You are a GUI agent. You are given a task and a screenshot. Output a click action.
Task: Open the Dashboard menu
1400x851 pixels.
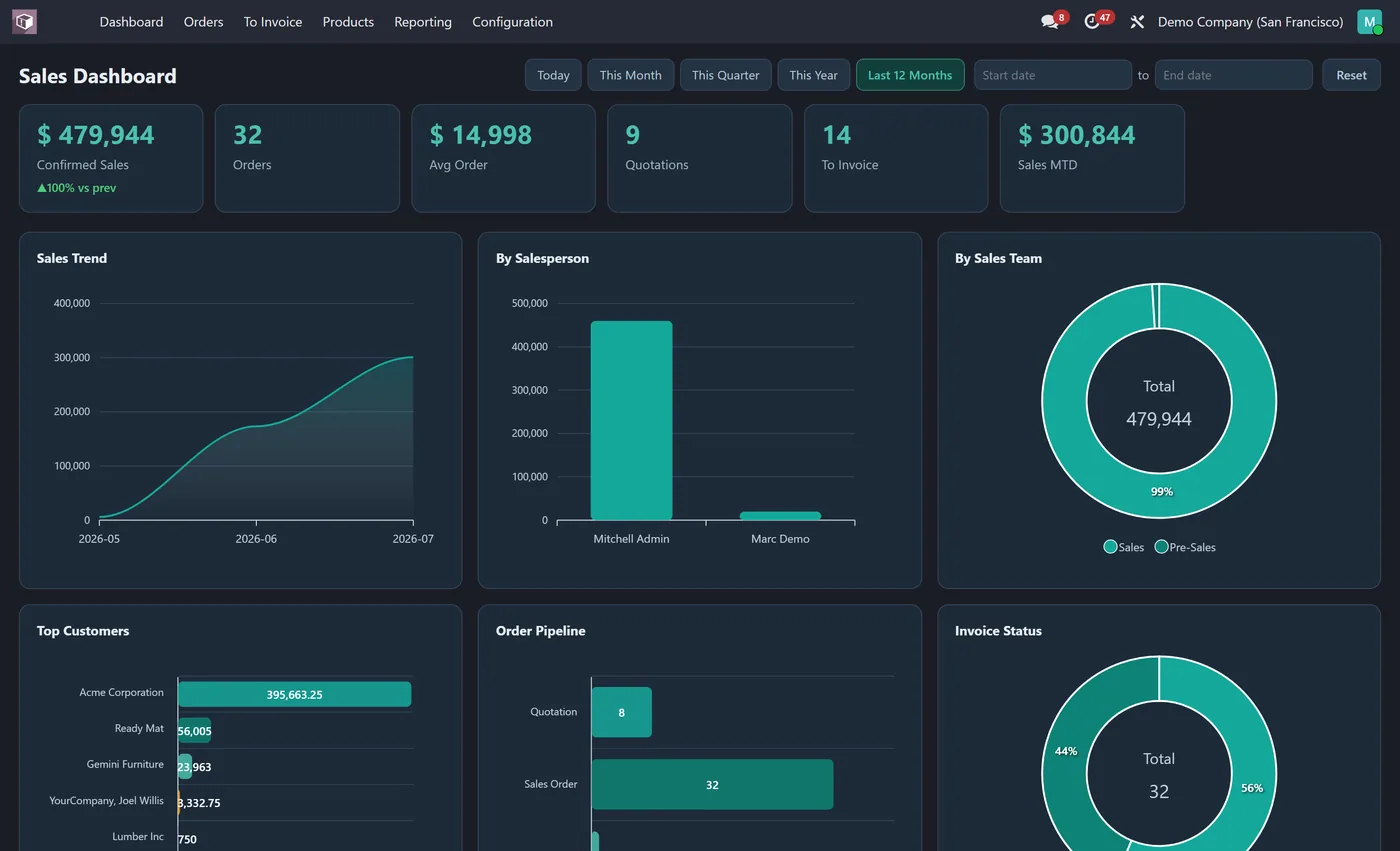pyautogui.click(x=131, y=21)
